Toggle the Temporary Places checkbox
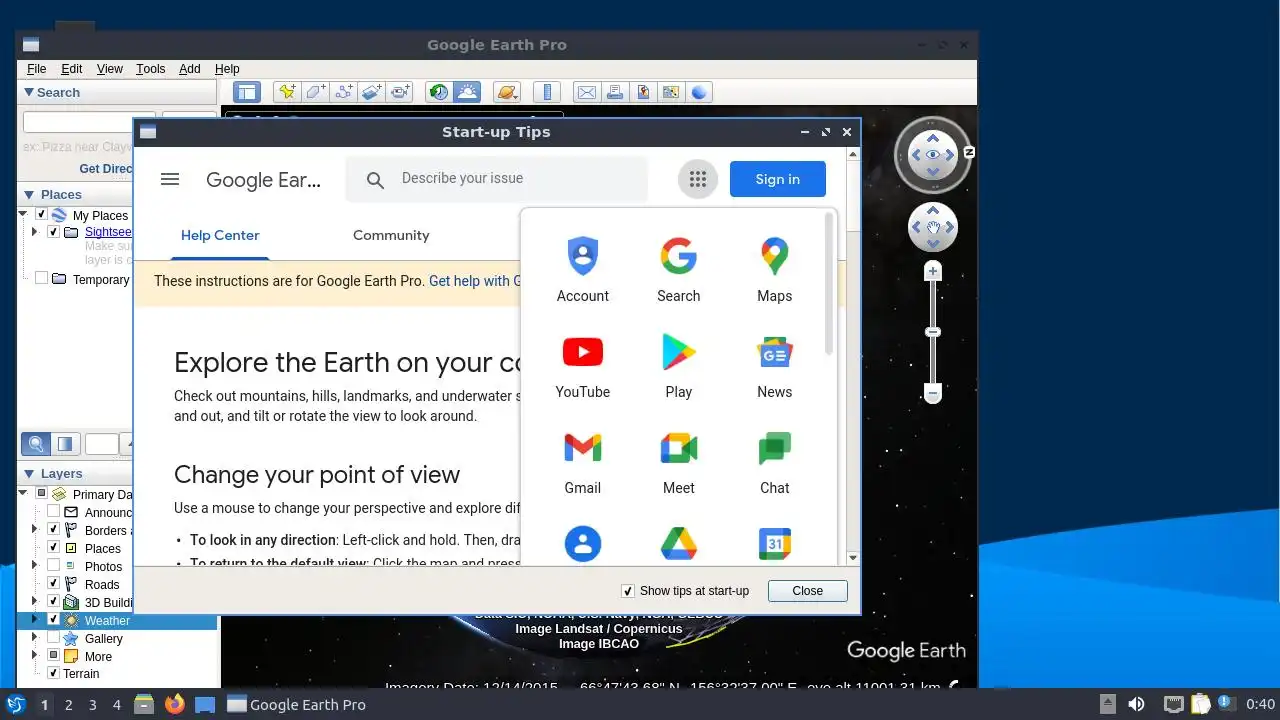Viewport: 1280px width, 720px height. pos(41,279)
